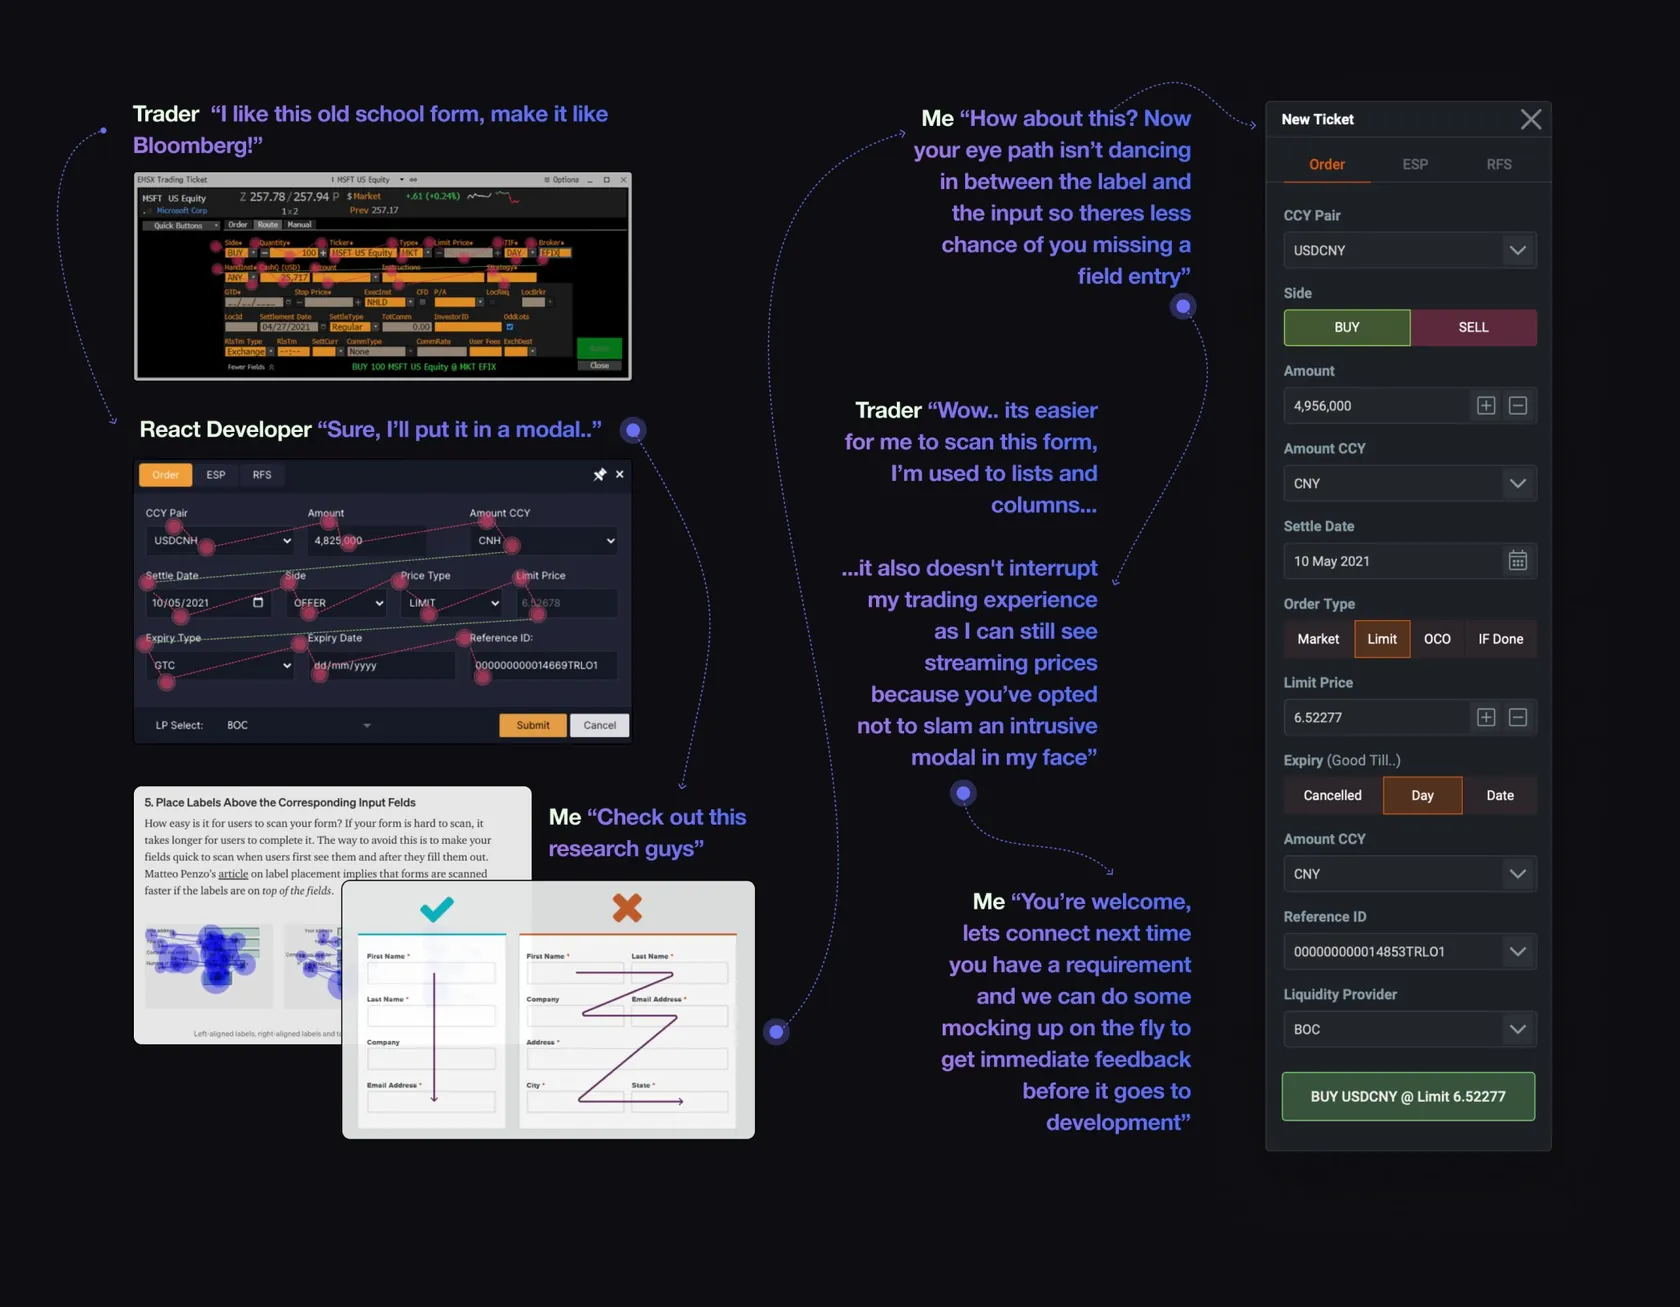Switch to ESP tab in New Ticket

tap(1414, 164)
